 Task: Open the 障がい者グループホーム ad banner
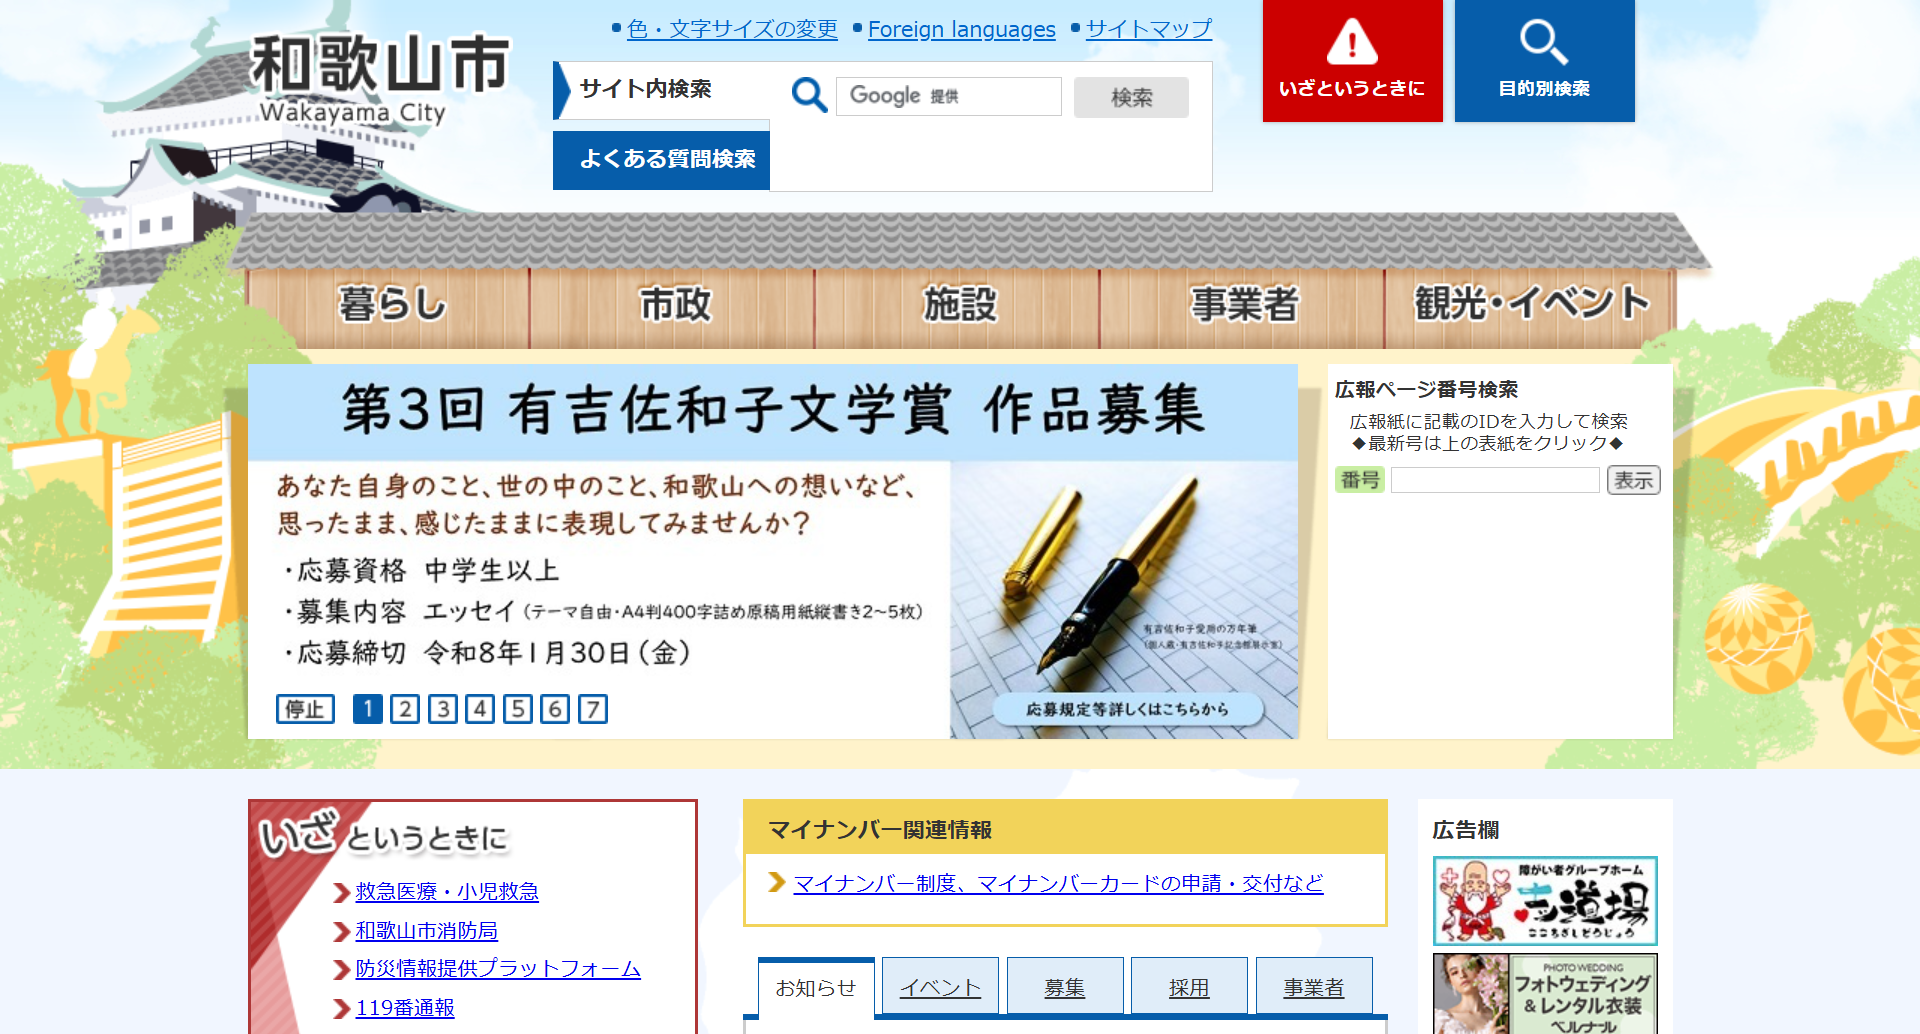tap(1544, 900)
